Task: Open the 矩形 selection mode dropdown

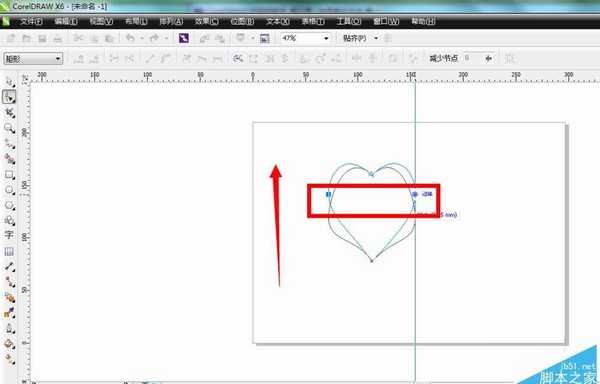Action: (x=33, y=59)
